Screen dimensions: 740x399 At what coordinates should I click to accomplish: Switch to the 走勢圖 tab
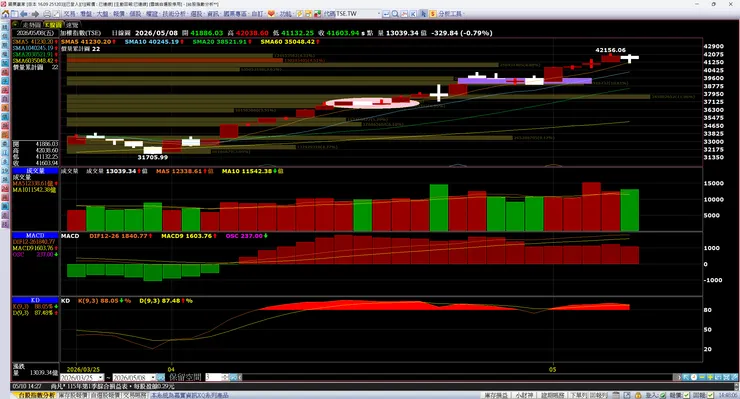point(31,25)
